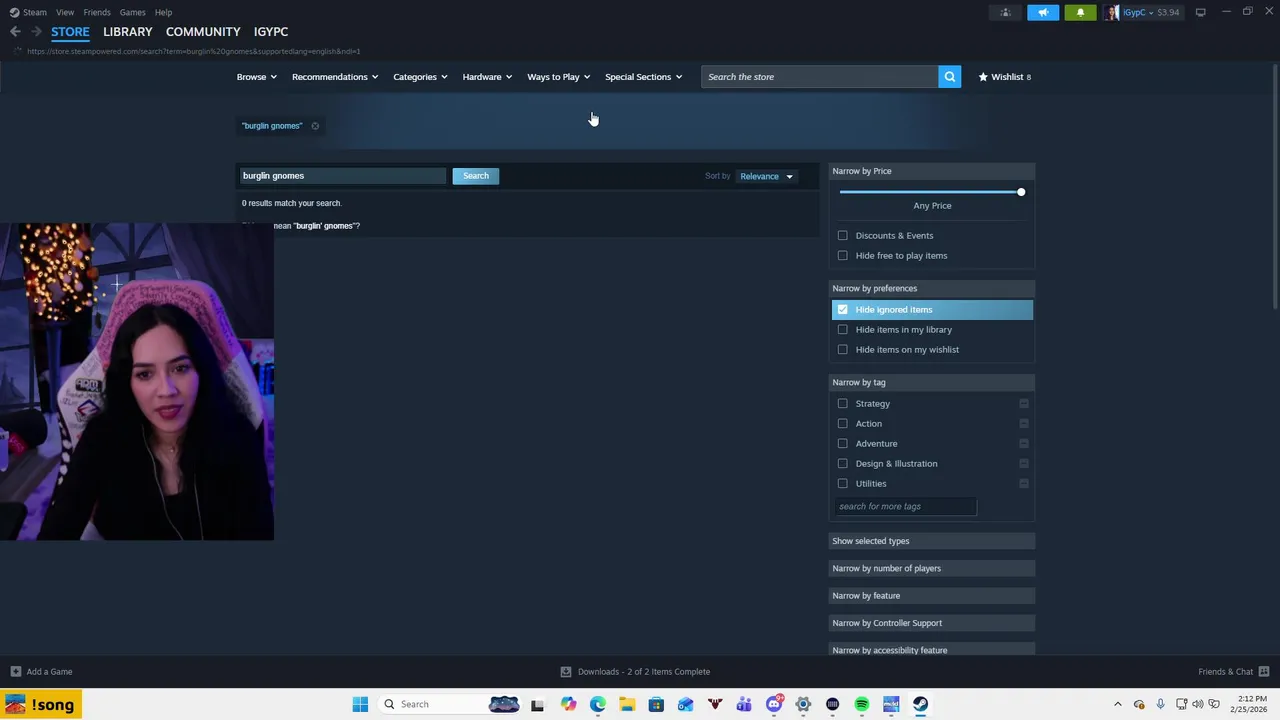Check Hide free to play items
The width and height of the screenshot is (1280, 720).
click(x=843, y=256)
